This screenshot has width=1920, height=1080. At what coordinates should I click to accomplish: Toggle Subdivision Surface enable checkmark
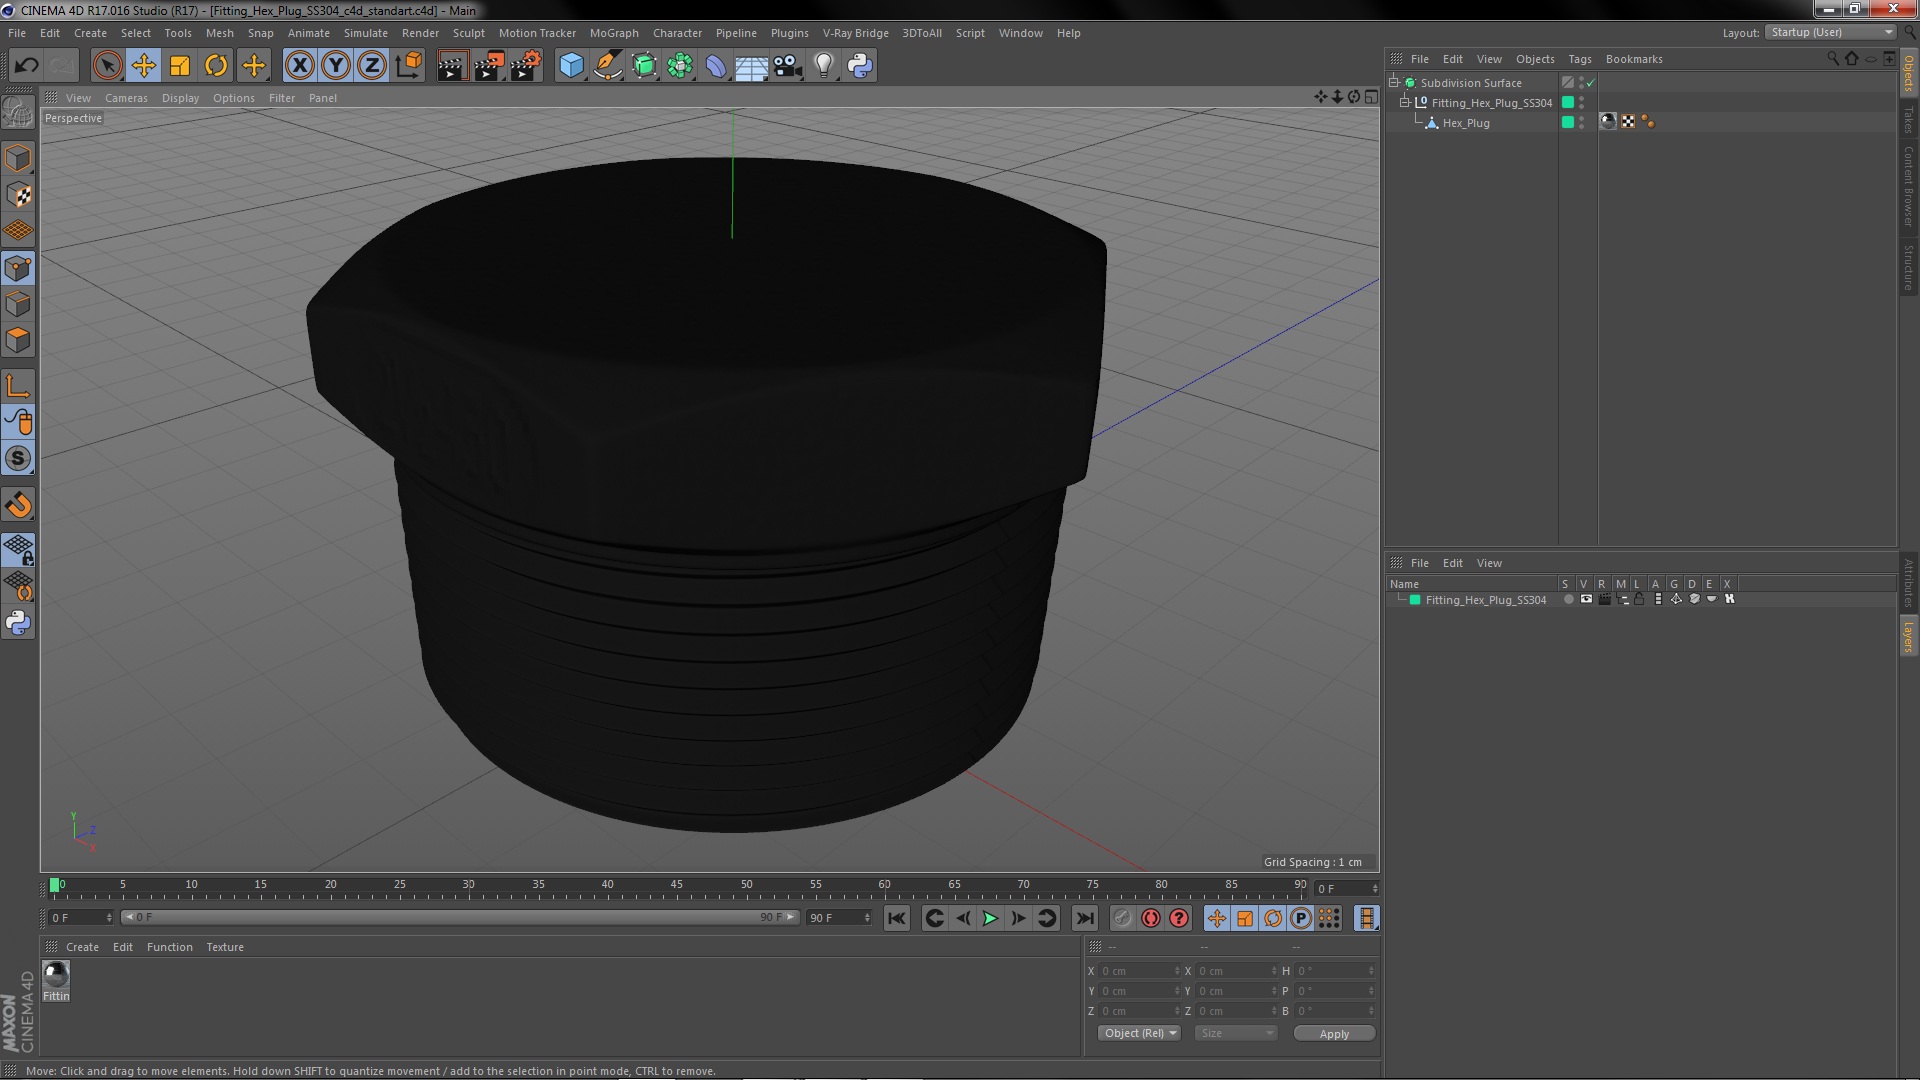point(1591,83)
